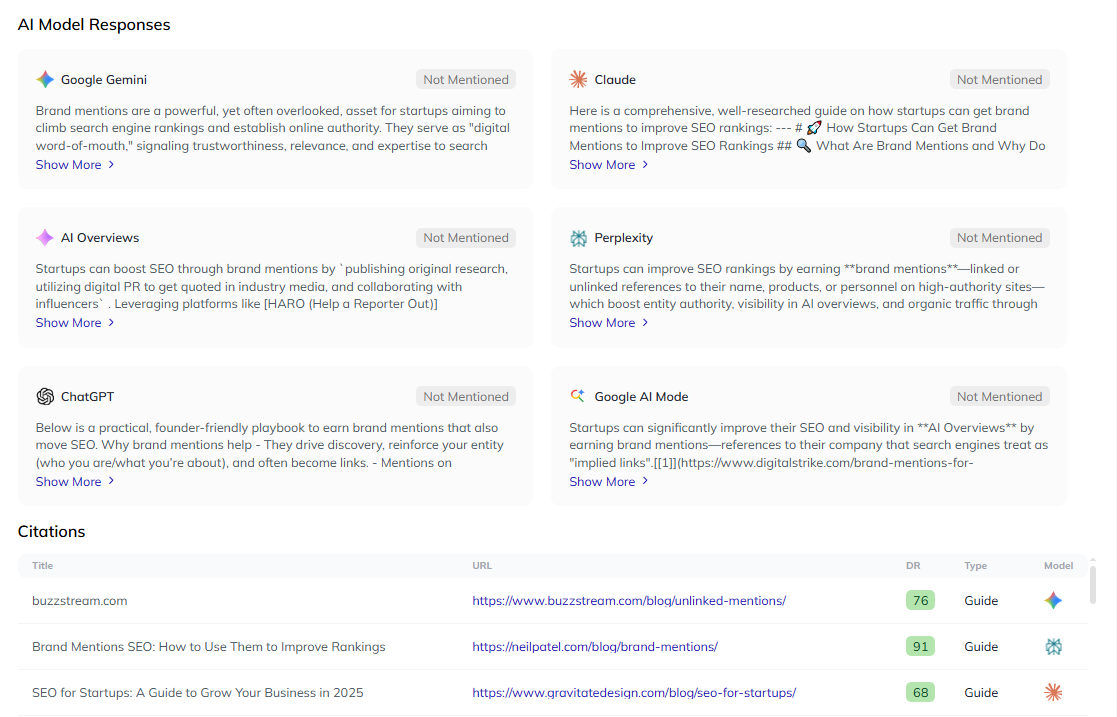The height and width of the screenshot is (717, 1117).
Task: Click Not Mentioned badge on Perplexity card
Action: 999,238
